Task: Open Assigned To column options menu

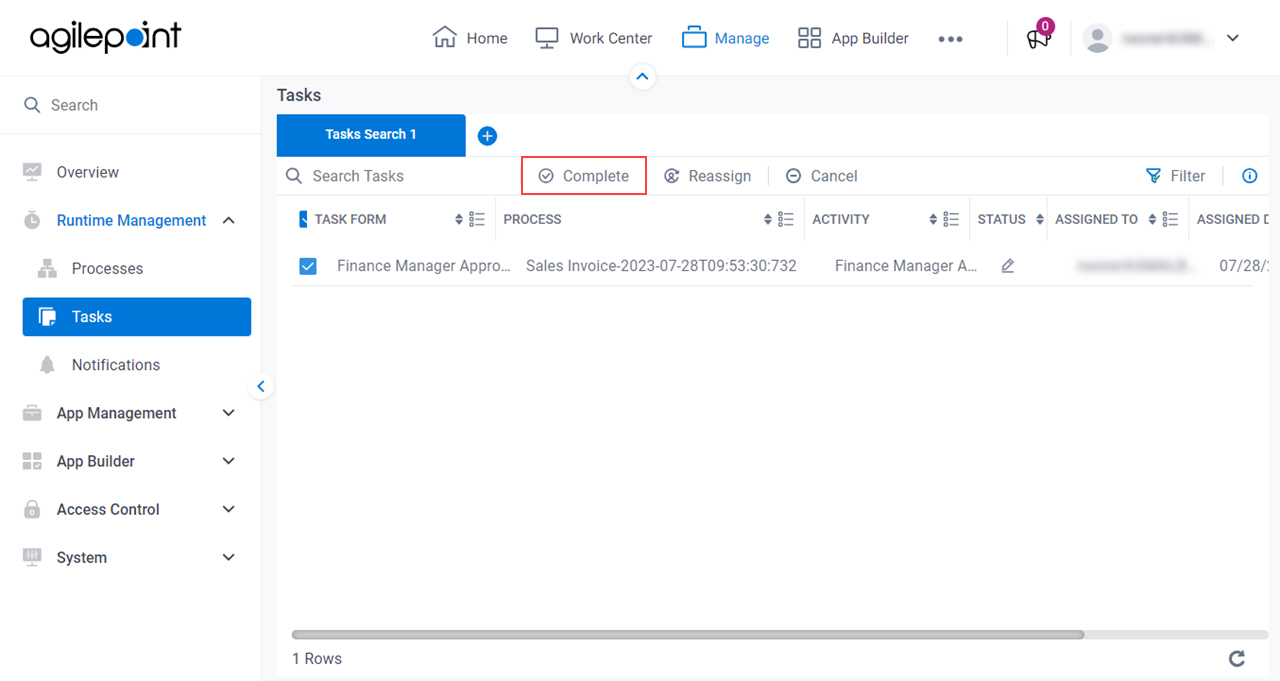Action: pos(1170,219)
